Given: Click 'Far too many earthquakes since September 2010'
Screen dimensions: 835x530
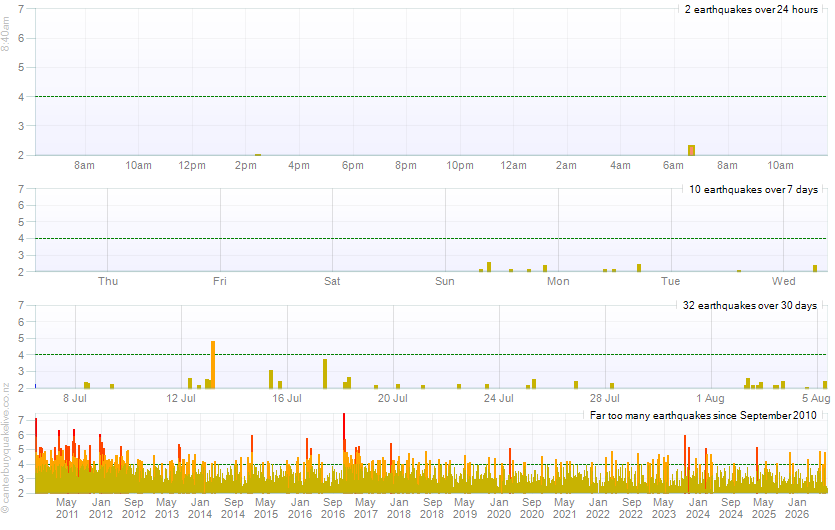Looking at the screenshot, I should coord(703,415).
